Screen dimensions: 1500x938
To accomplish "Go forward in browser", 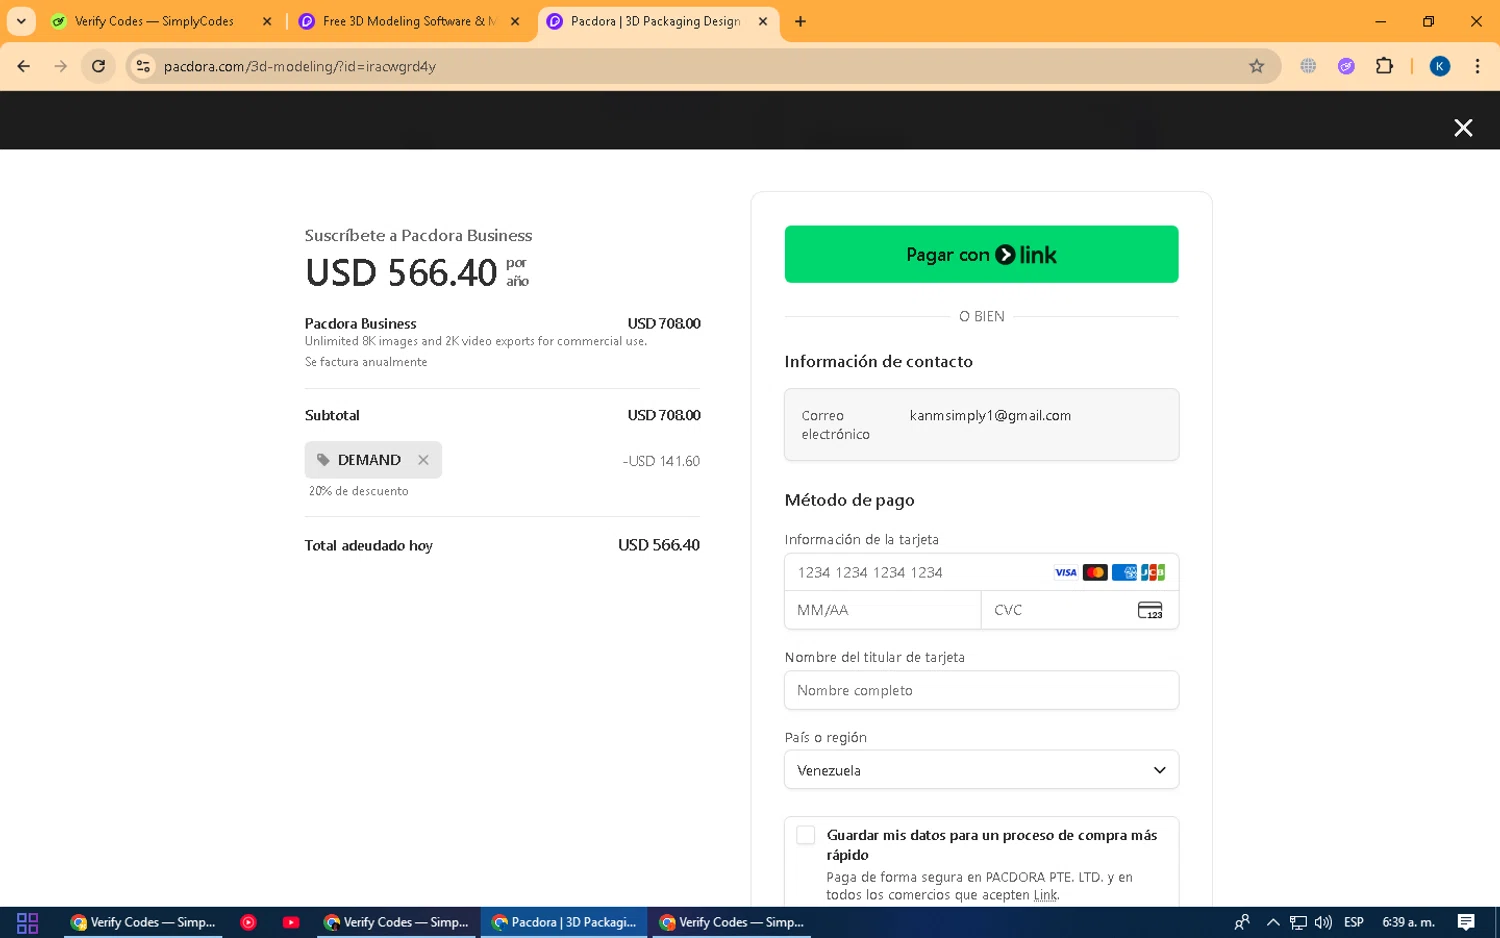I will (x=61, y=66).
